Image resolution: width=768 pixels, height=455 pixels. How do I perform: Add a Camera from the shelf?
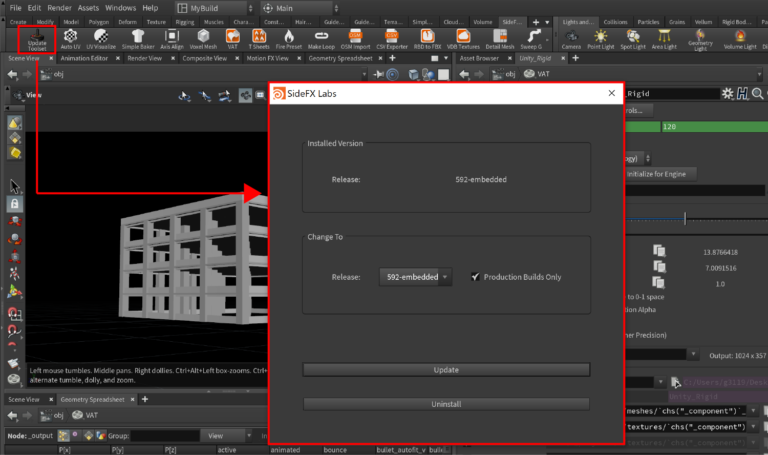coord(571,39)
